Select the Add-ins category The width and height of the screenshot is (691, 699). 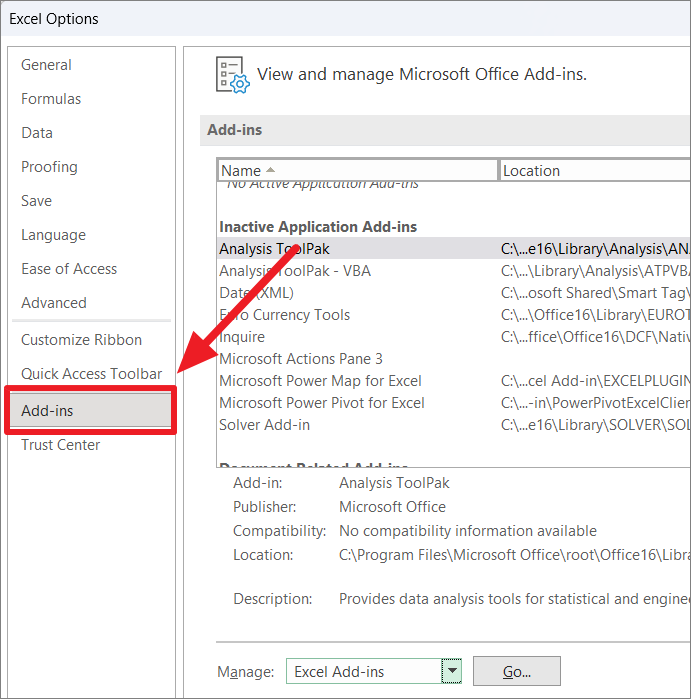point(90,411)
